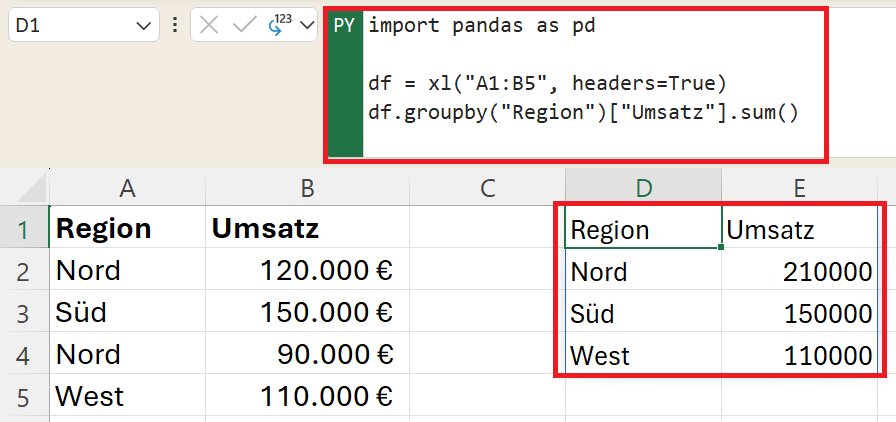
Task: Select column C header
Action: (x=487, y=187)
